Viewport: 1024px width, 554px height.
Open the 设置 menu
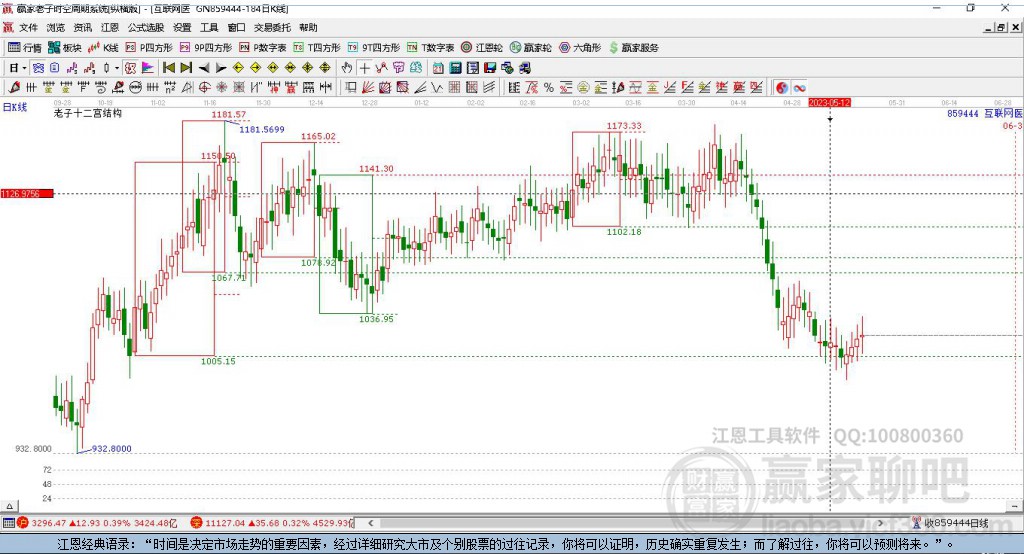(182, 27)
